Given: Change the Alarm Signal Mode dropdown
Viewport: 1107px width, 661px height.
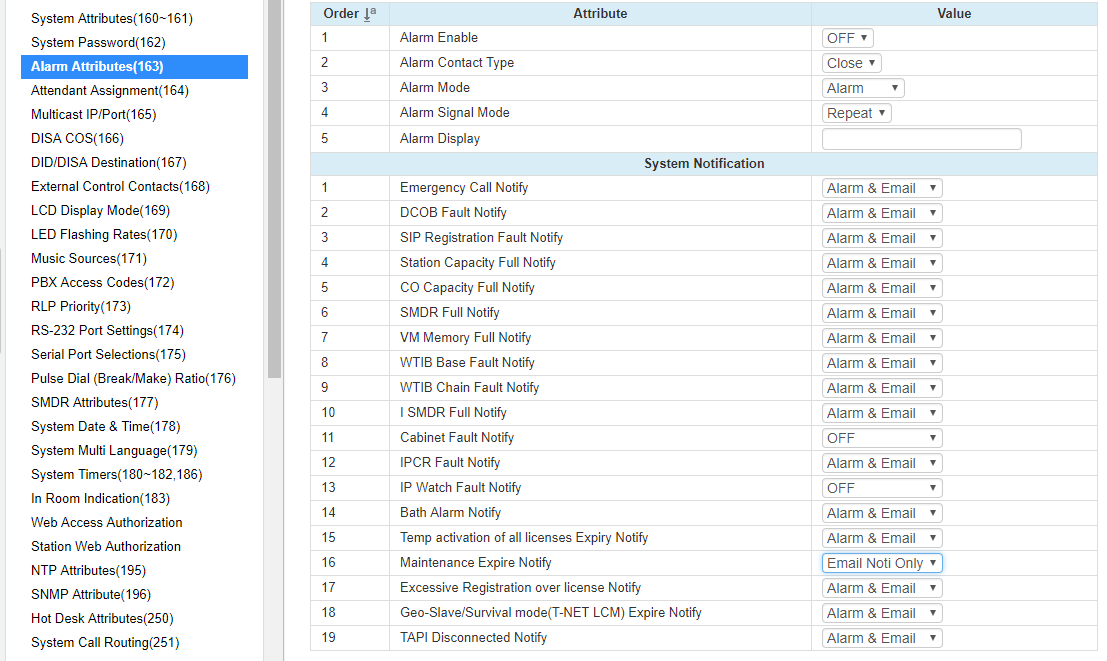Looking at the screenshot, I should (857, 113).
